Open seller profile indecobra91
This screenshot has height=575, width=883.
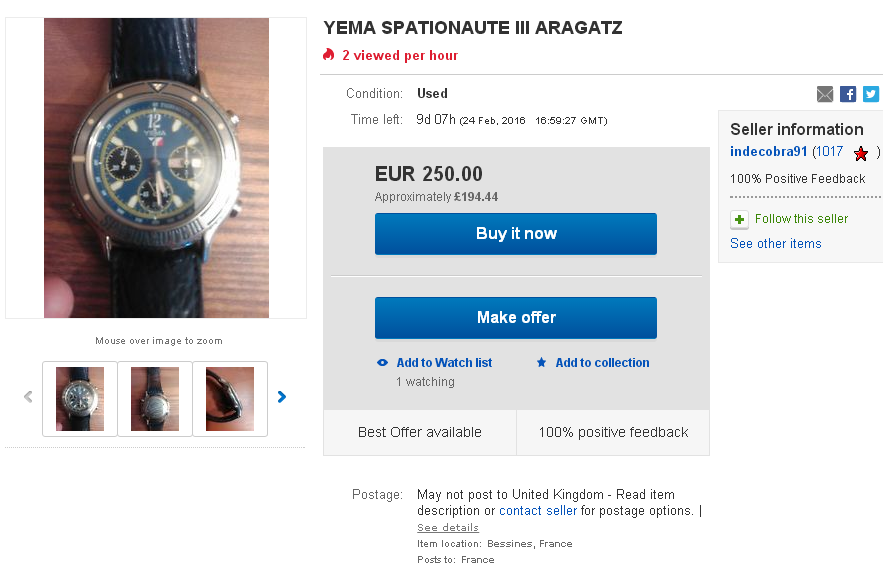[768, 152]
